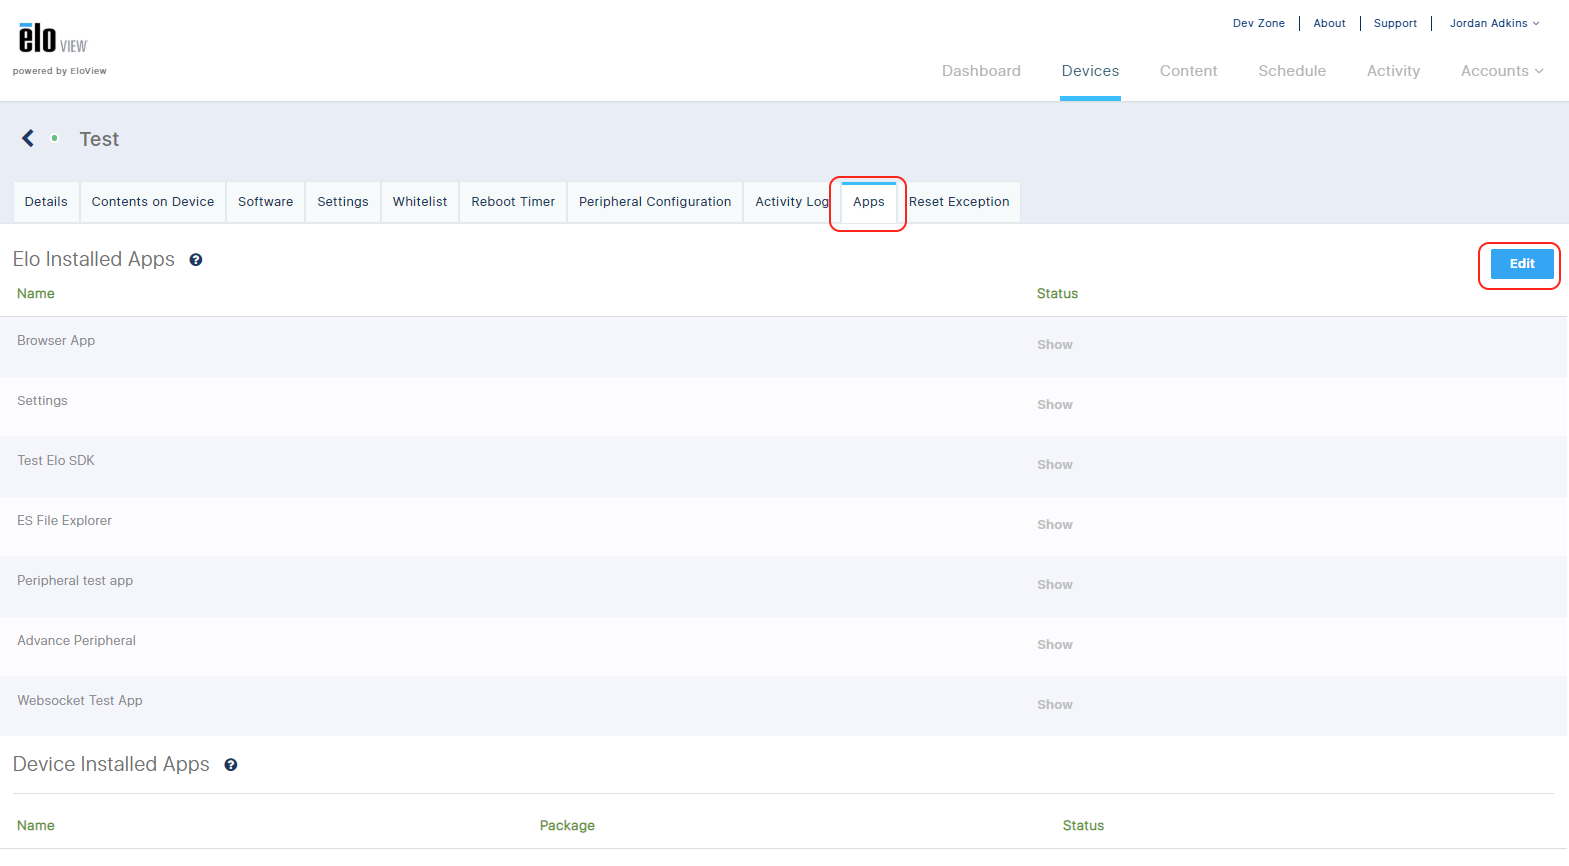Switch to the Peripheral Configuration tab
The height and width of the screenshot is (866, 1569).
[x=655, y=202]
